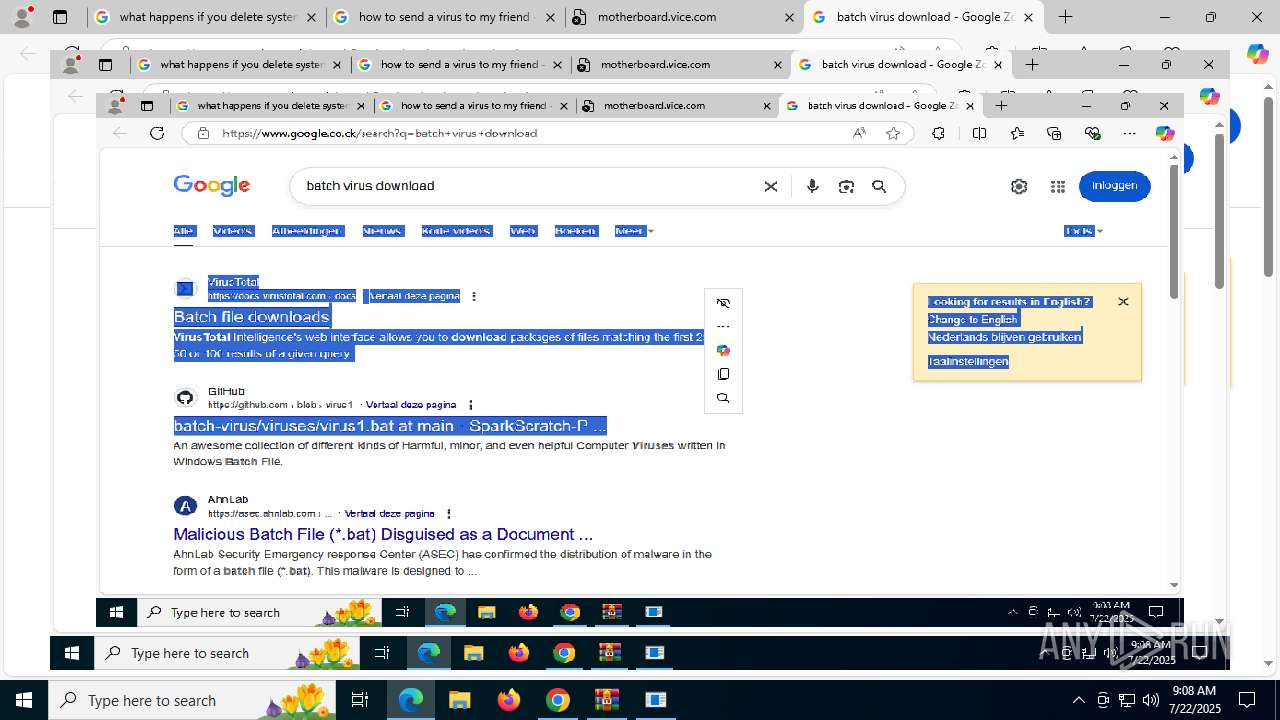Open site info lock icon beside google.co.ck URL
The height and width of the screenshot is (720, 1280).
(x=203, y=133)
